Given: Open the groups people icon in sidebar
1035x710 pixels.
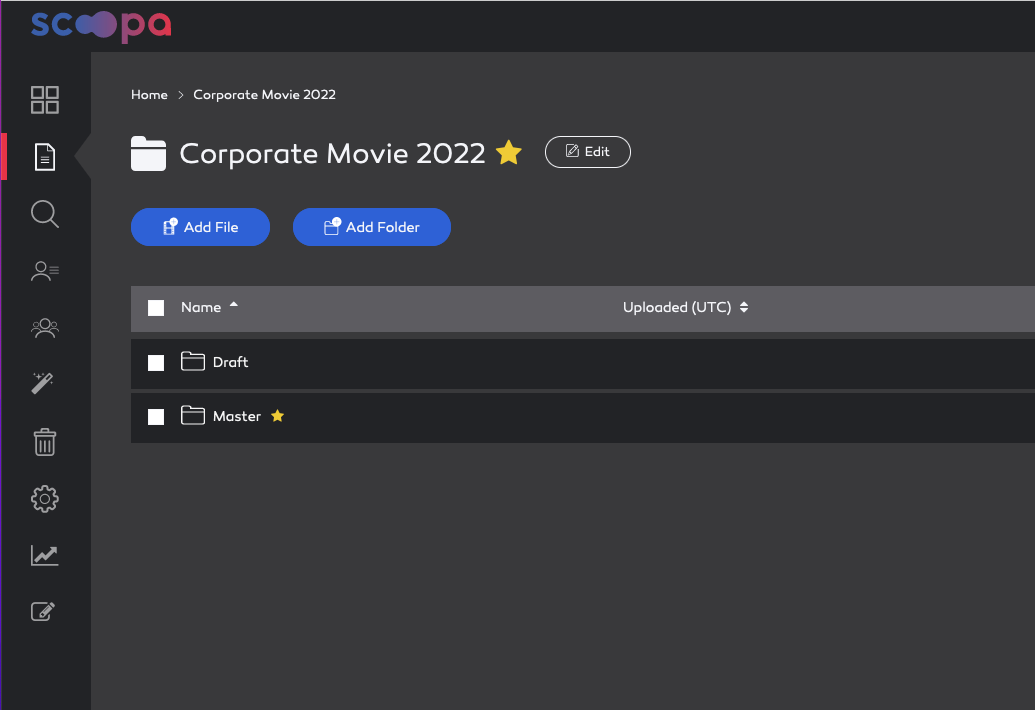Looking at the screenshot, I should 45,328.
